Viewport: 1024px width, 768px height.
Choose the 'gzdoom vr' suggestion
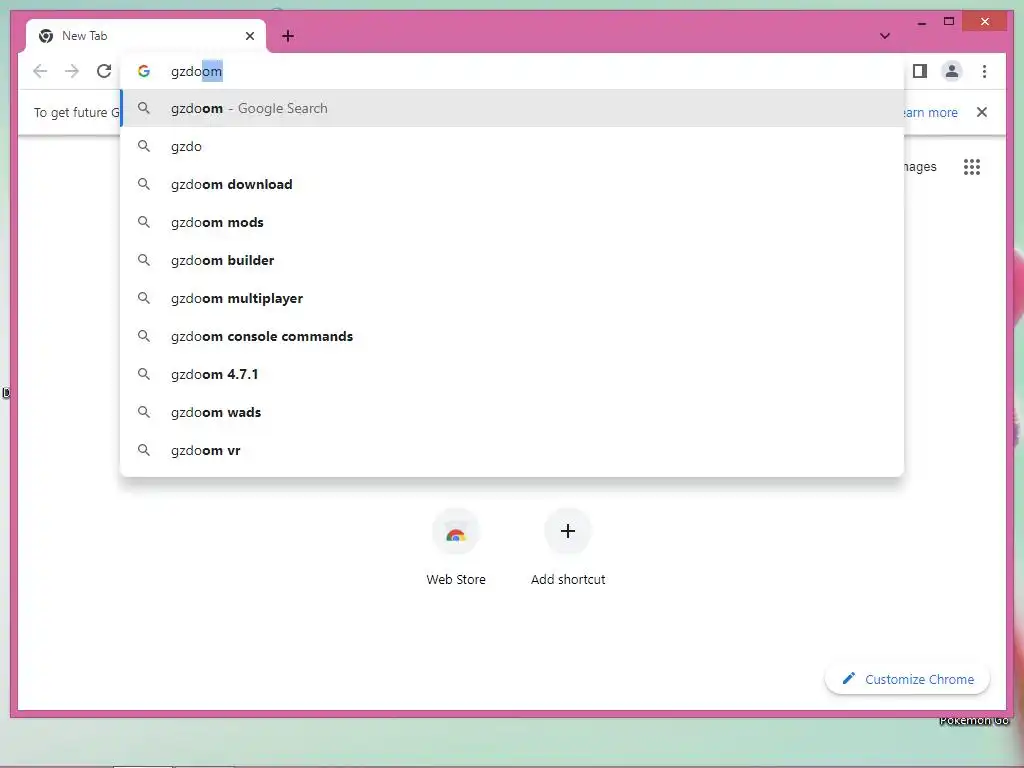pos(513,450)
